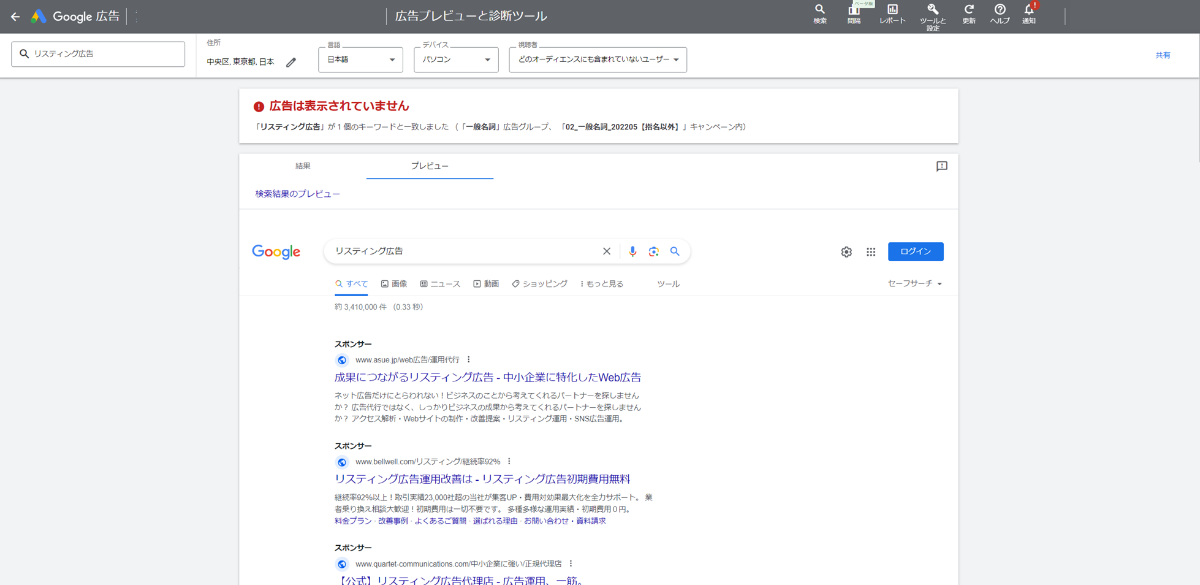Click the three-dot menu next to quartet-communications.com
Image resolution: width=1200 pixels, height=585 pixels.
[570, 563]
